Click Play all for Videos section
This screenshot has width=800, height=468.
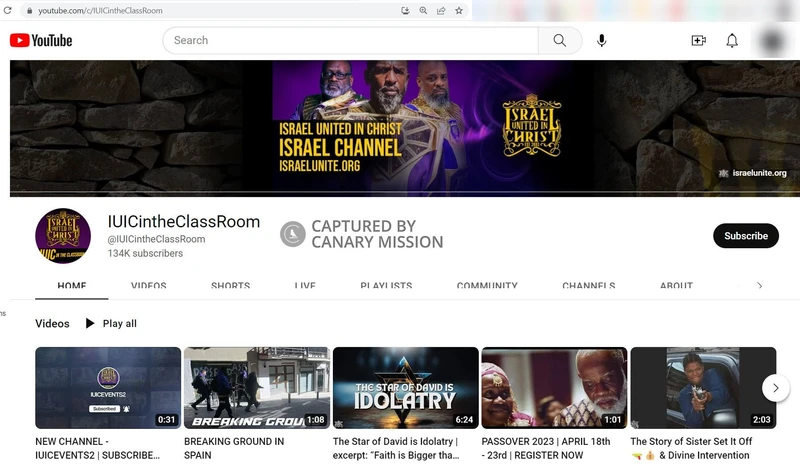coord(111,324)
